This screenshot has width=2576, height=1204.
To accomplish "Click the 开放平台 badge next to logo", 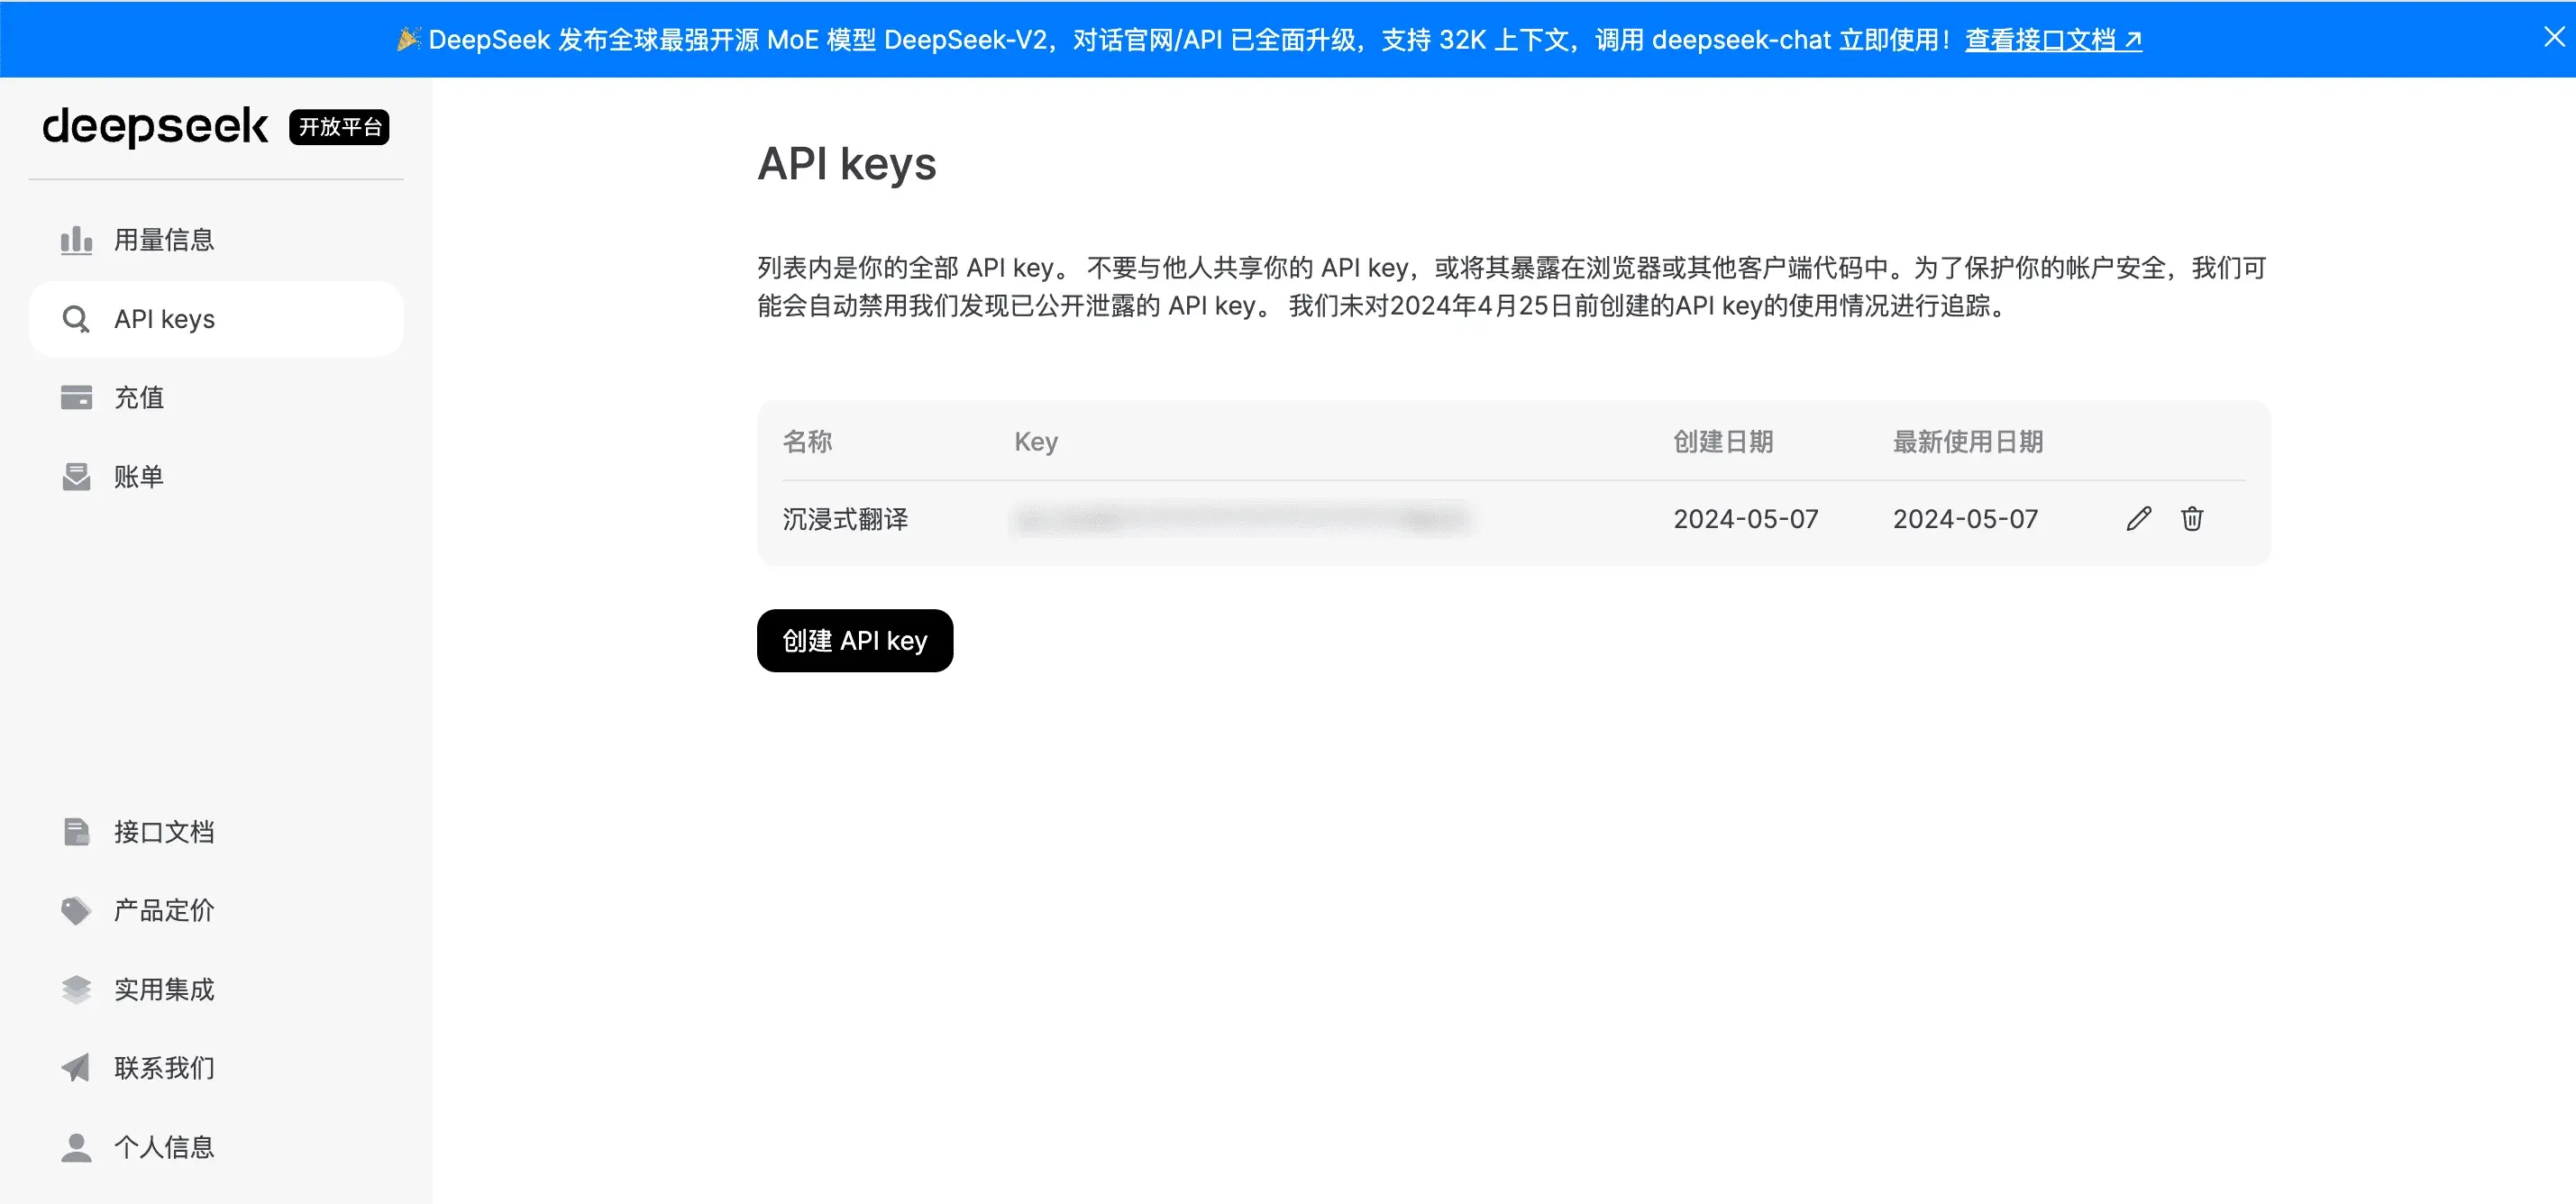I will click(x=338, y=127).
